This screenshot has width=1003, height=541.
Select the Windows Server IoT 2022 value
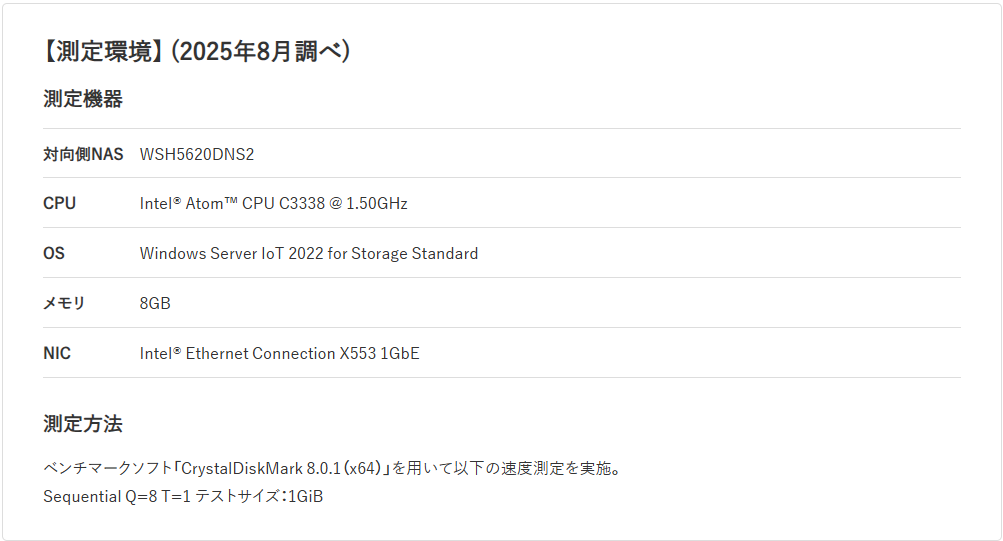coord(308,254)
